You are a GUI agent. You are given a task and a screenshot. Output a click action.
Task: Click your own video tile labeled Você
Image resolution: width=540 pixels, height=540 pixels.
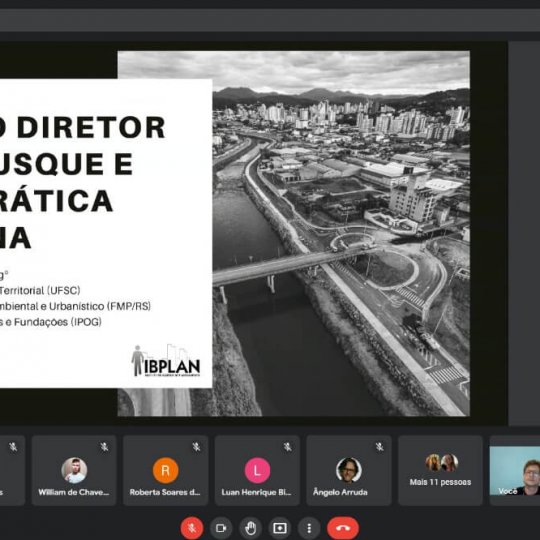tap(515, 470)
